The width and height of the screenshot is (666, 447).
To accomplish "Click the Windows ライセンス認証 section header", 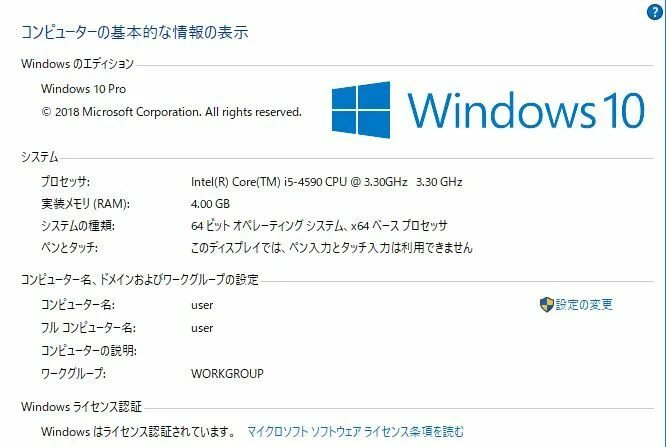I will 81,407.
